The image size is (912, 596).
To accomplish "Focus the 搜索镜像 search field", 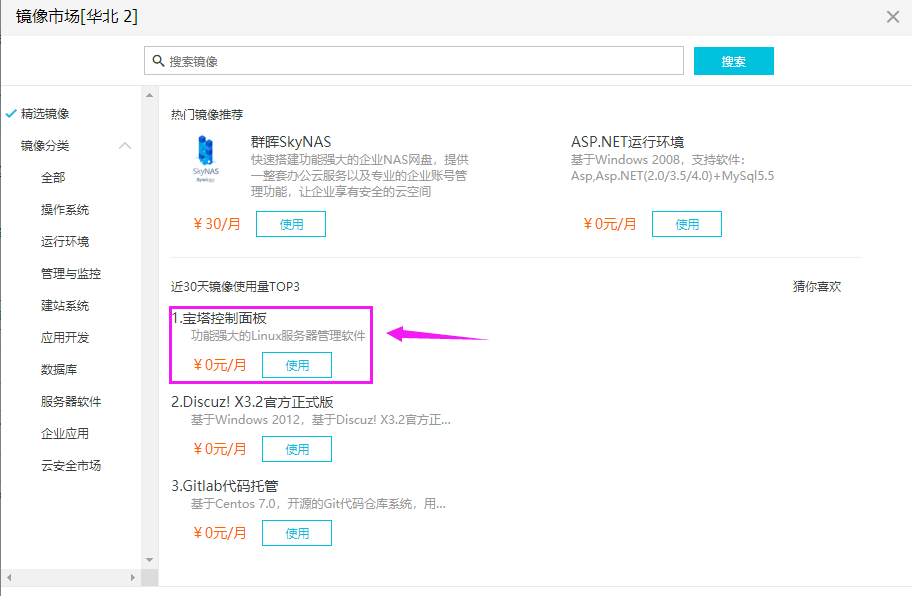I will coord(414,60).
